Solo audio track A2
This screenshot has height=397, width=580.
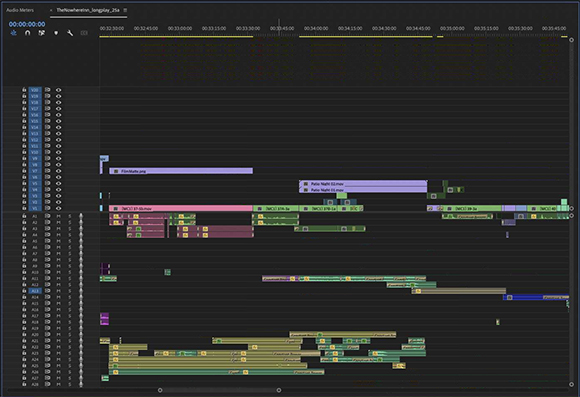pos(70,222)
